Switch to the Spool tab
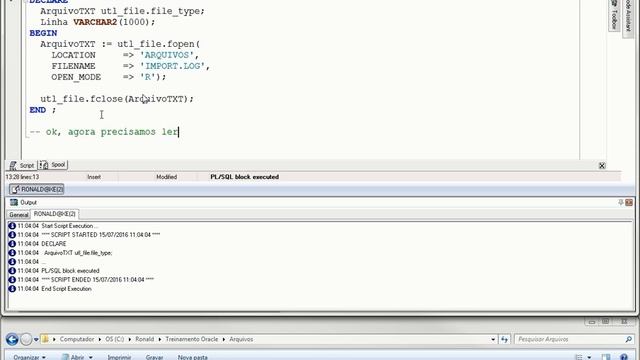640x360 pixels. (53, 165)
